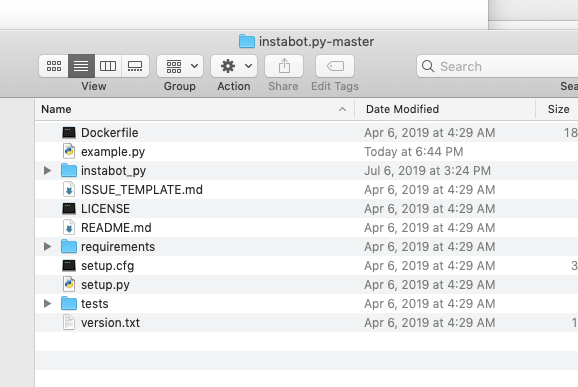Screen dimensions: 578x387
Task: Click the requirements folder icon
Action: [x=69, y=247]
